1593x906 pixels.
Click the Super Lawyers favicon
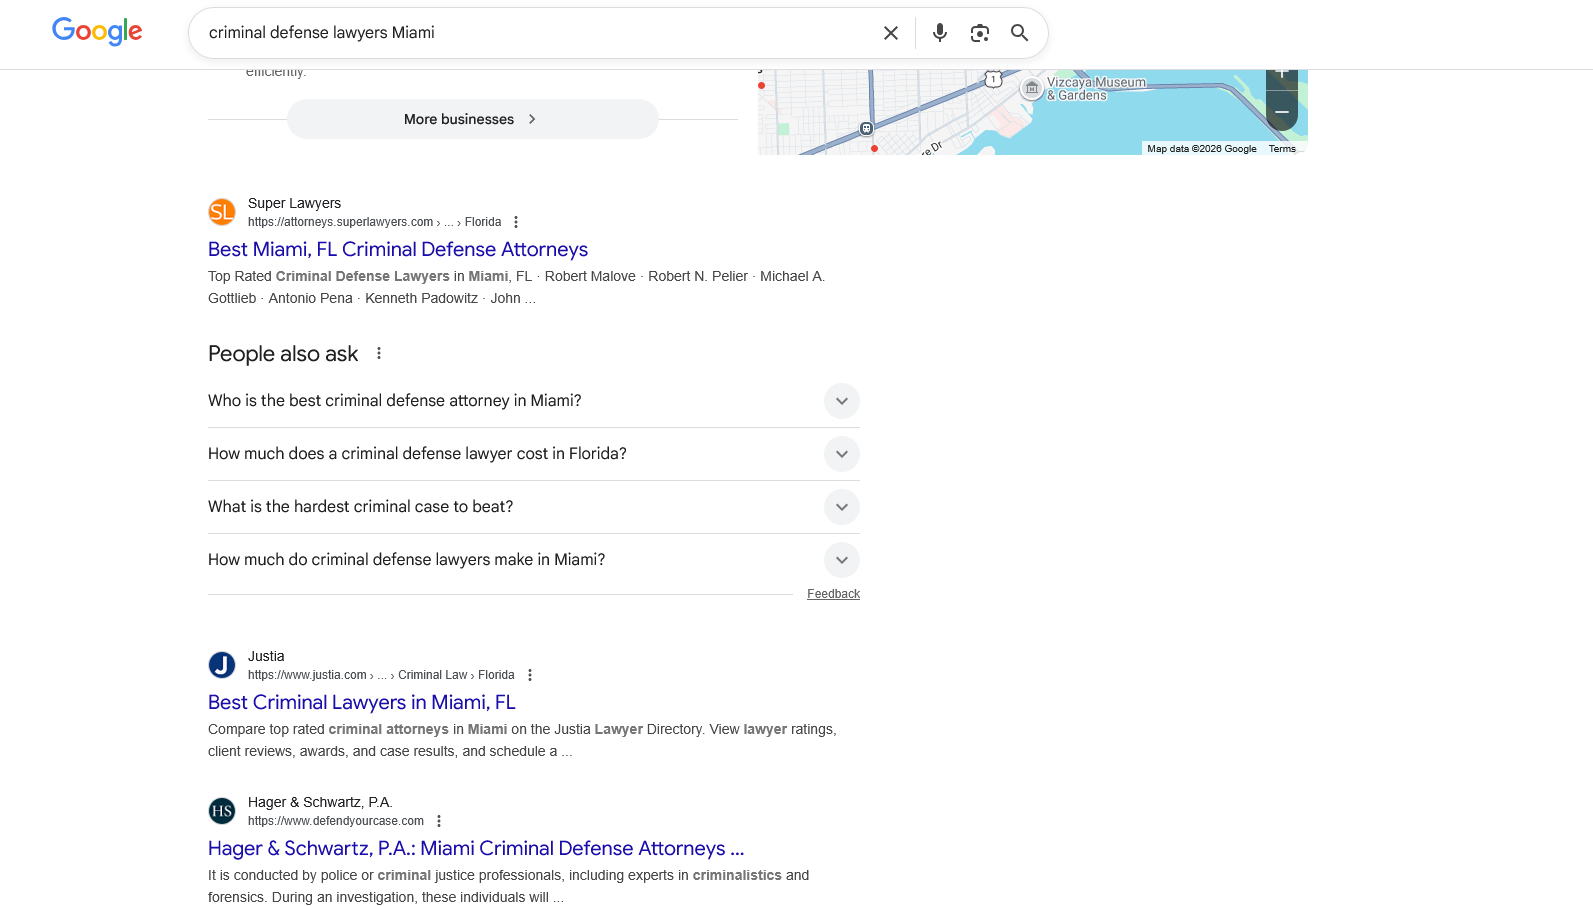click(222, 212)
